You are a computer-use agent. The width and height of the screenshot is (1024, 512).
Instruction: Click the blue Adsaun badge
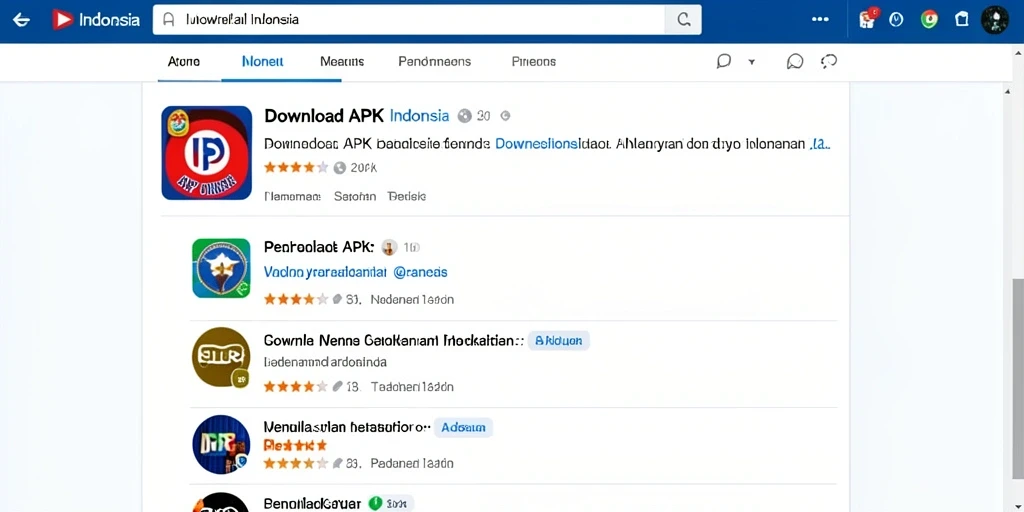click(464, 428)
